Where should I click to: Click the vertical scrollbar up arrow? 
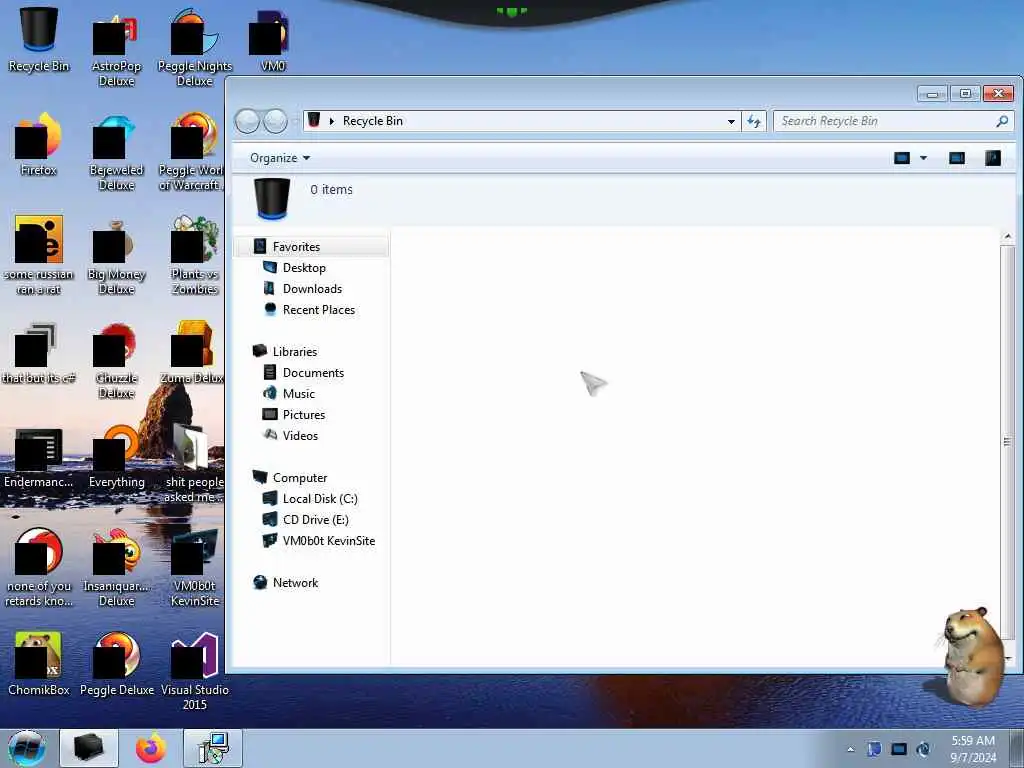coord(1007,236)
